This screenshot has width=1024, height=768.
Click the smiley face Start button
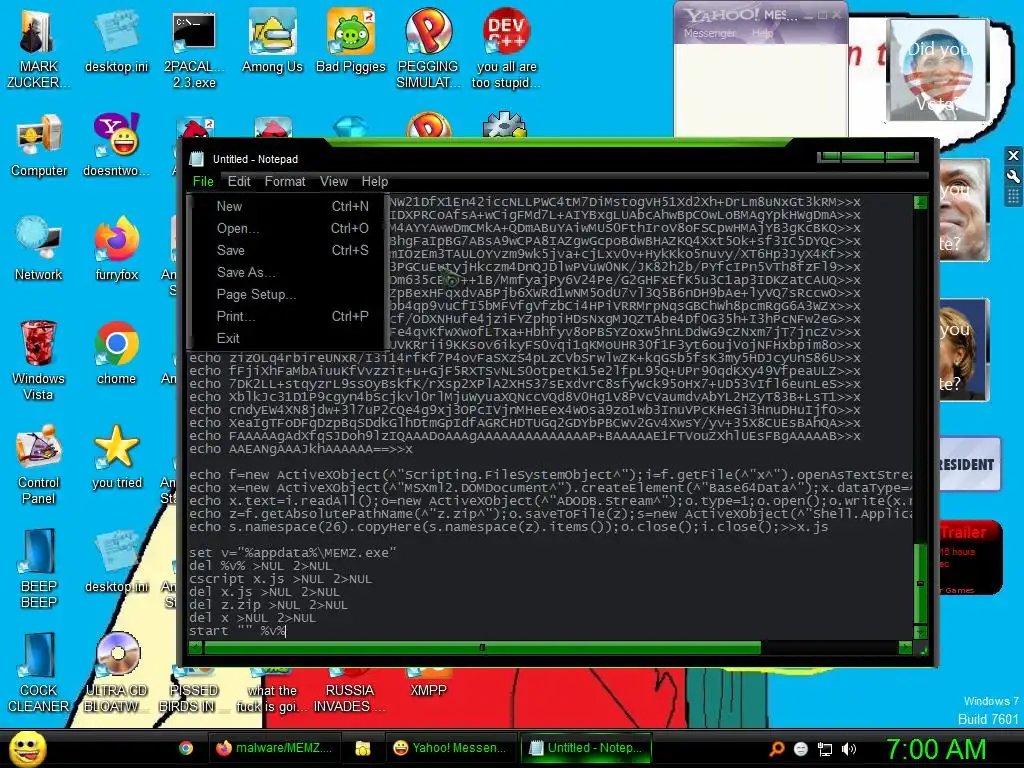pos(27,748)
